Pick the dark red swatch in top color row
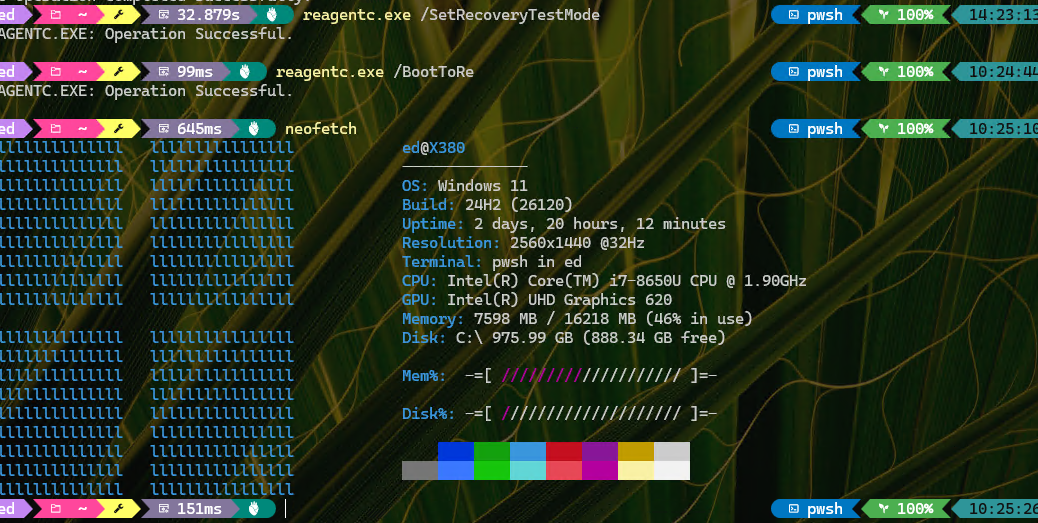 click(x=564, y=452)
